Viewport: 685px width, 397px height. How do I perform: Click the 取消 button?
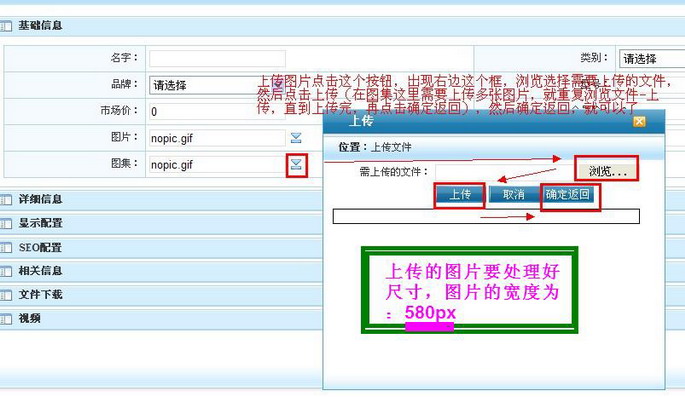pos(513,194)
